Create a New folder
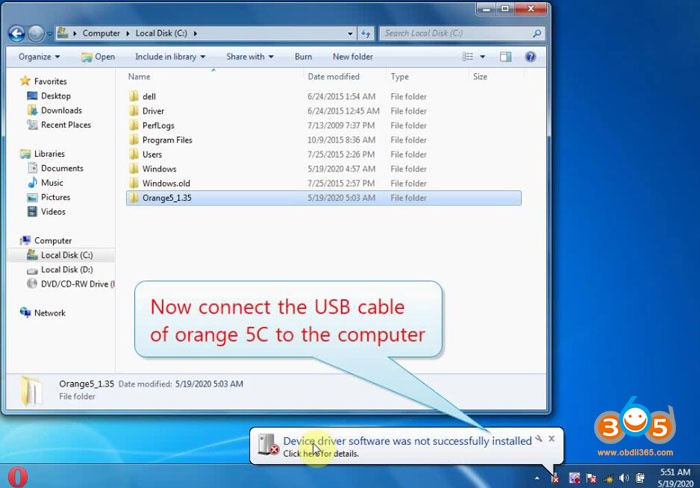Viewport: 700px width, 488px height. [x=352, y=57]
